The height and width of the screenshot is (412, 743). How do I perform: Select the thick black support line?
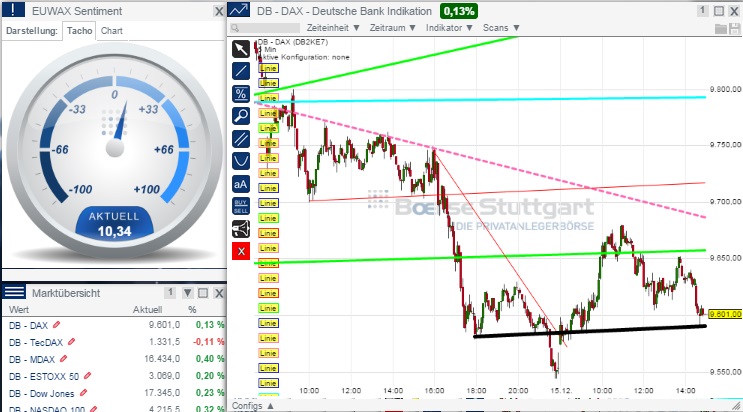click(590, 331)
